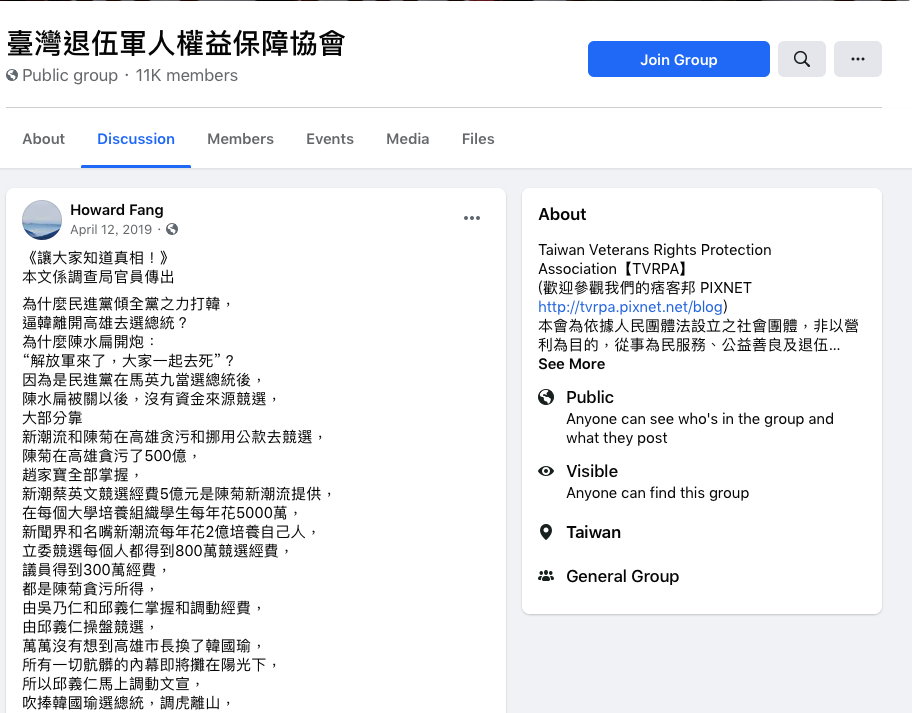The image size is (912, 713).
Task: Go to the Events tab
Action: 330,139
